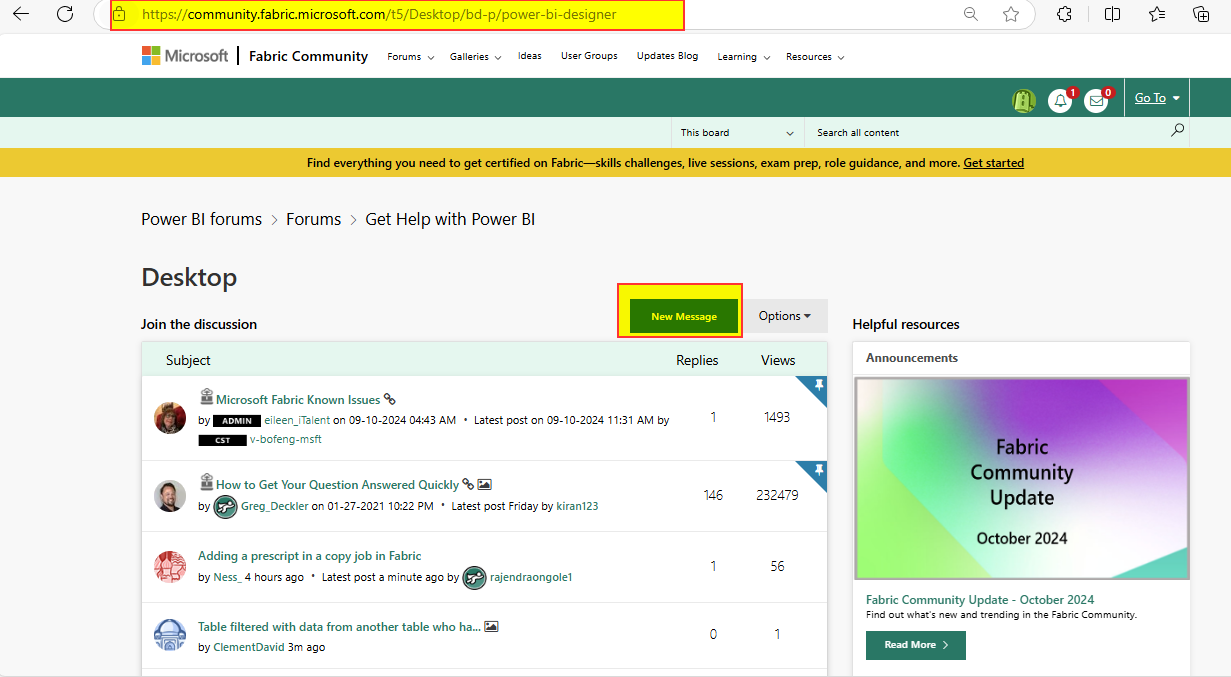Open the This board search scope dropdown
The image size is (1231, 677).
point(738,132)
